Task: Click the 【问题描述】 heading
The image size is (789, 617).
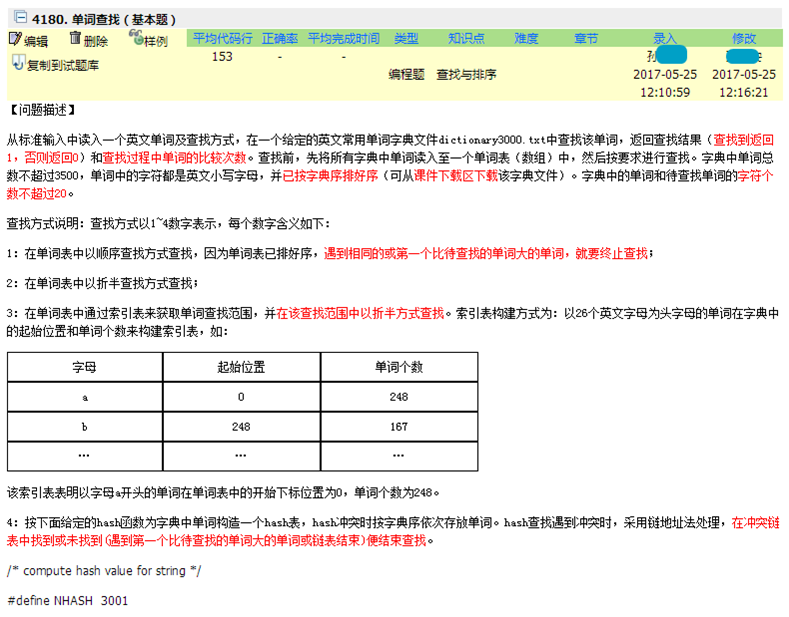Action: [x=42, y=110]
